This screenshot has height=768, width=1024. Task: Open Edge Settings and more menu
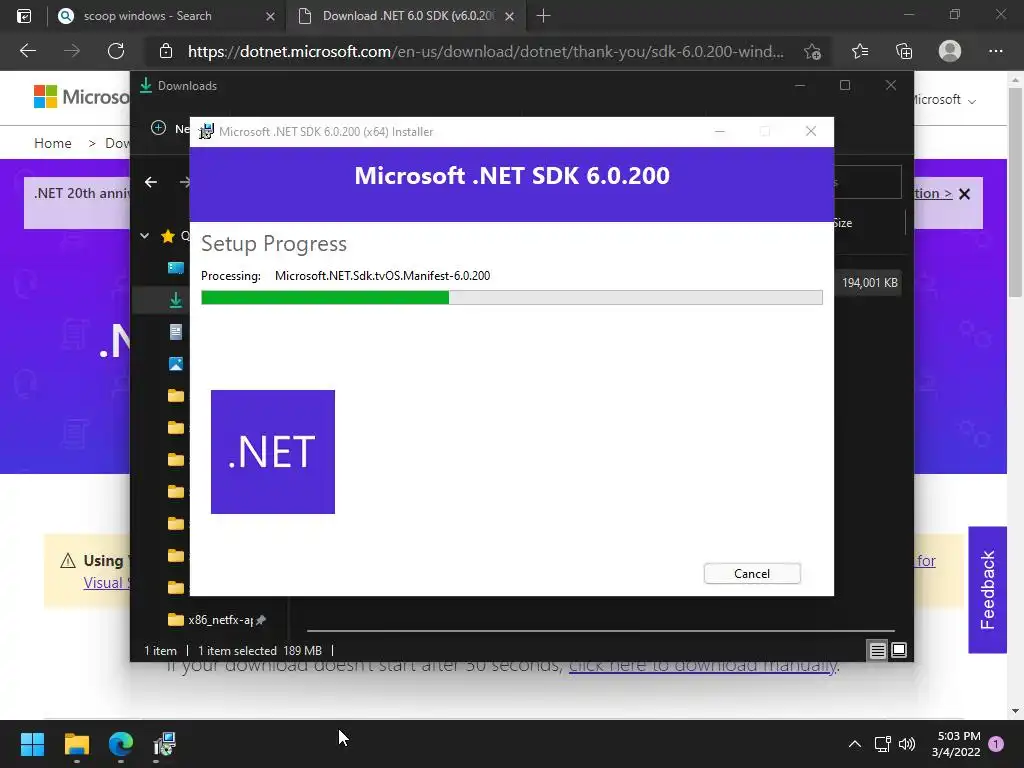pos(995,51)
